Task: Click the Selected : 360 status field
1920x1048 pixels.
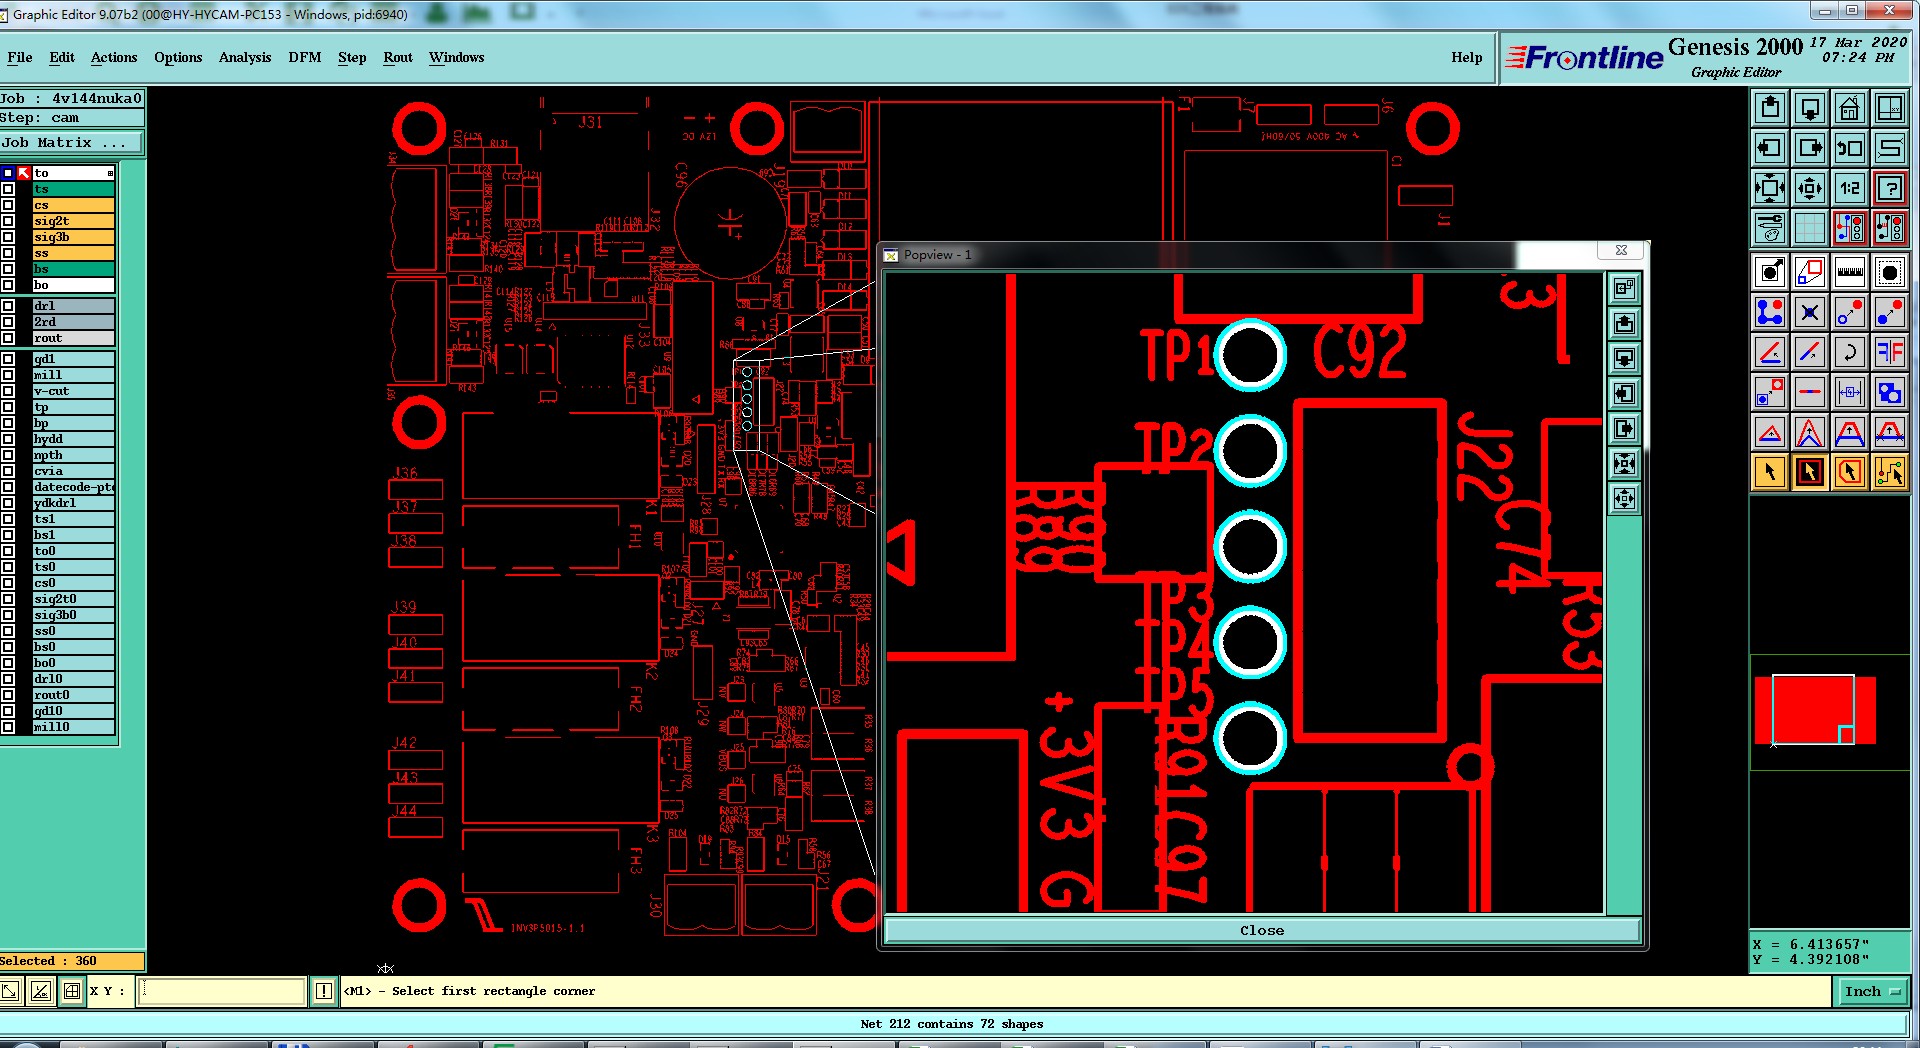Action: point(72,961)
